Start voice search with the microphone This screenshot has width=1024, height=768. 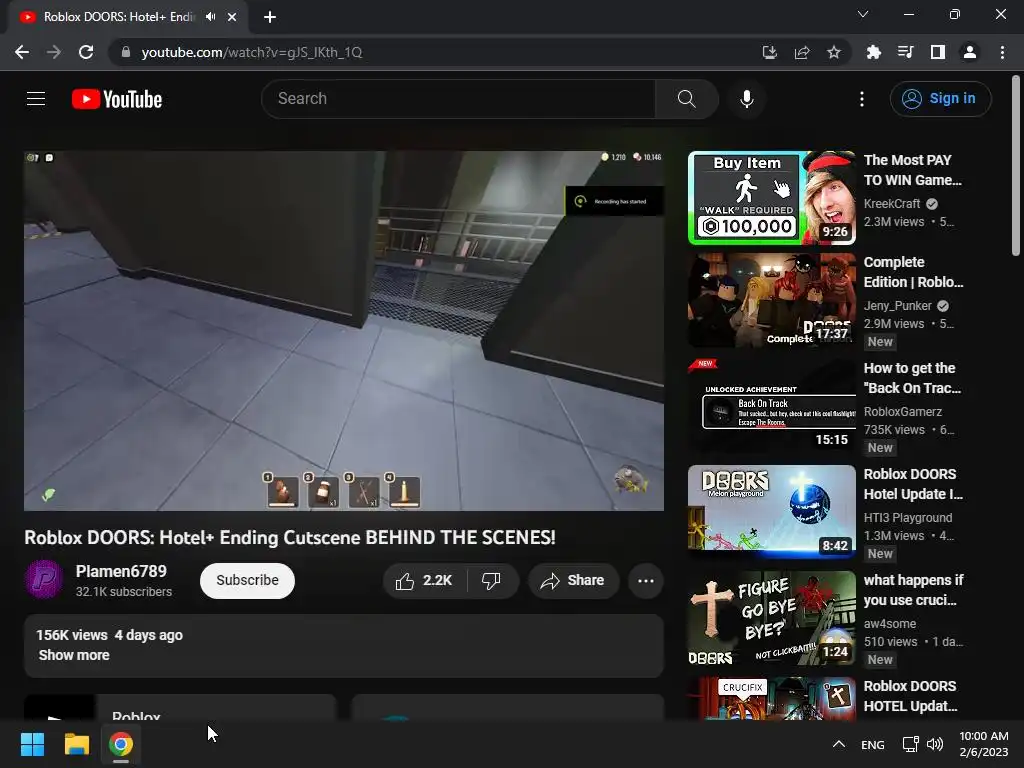pyautogui.click(x=746, y=99)
